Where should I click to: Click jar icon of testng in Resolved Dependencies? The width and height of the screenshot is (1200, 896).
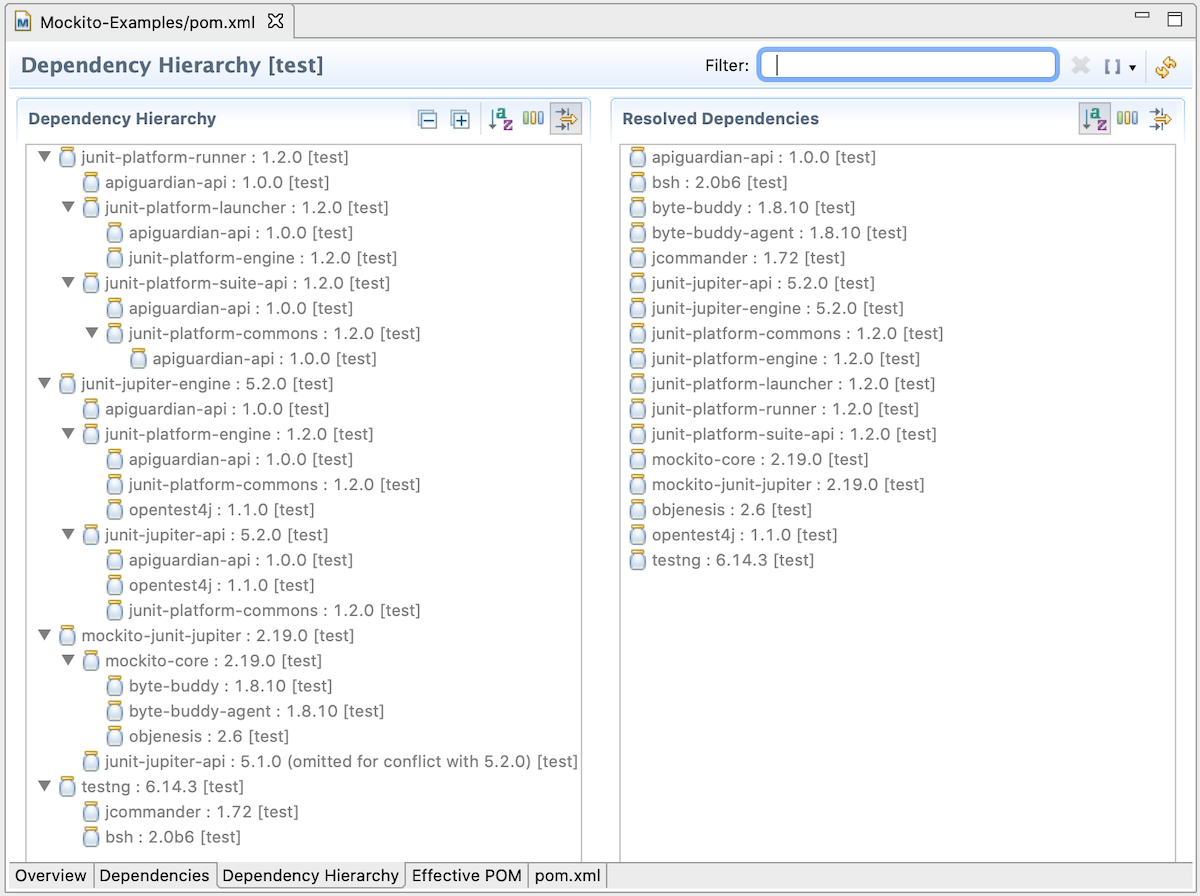(638, 560)
